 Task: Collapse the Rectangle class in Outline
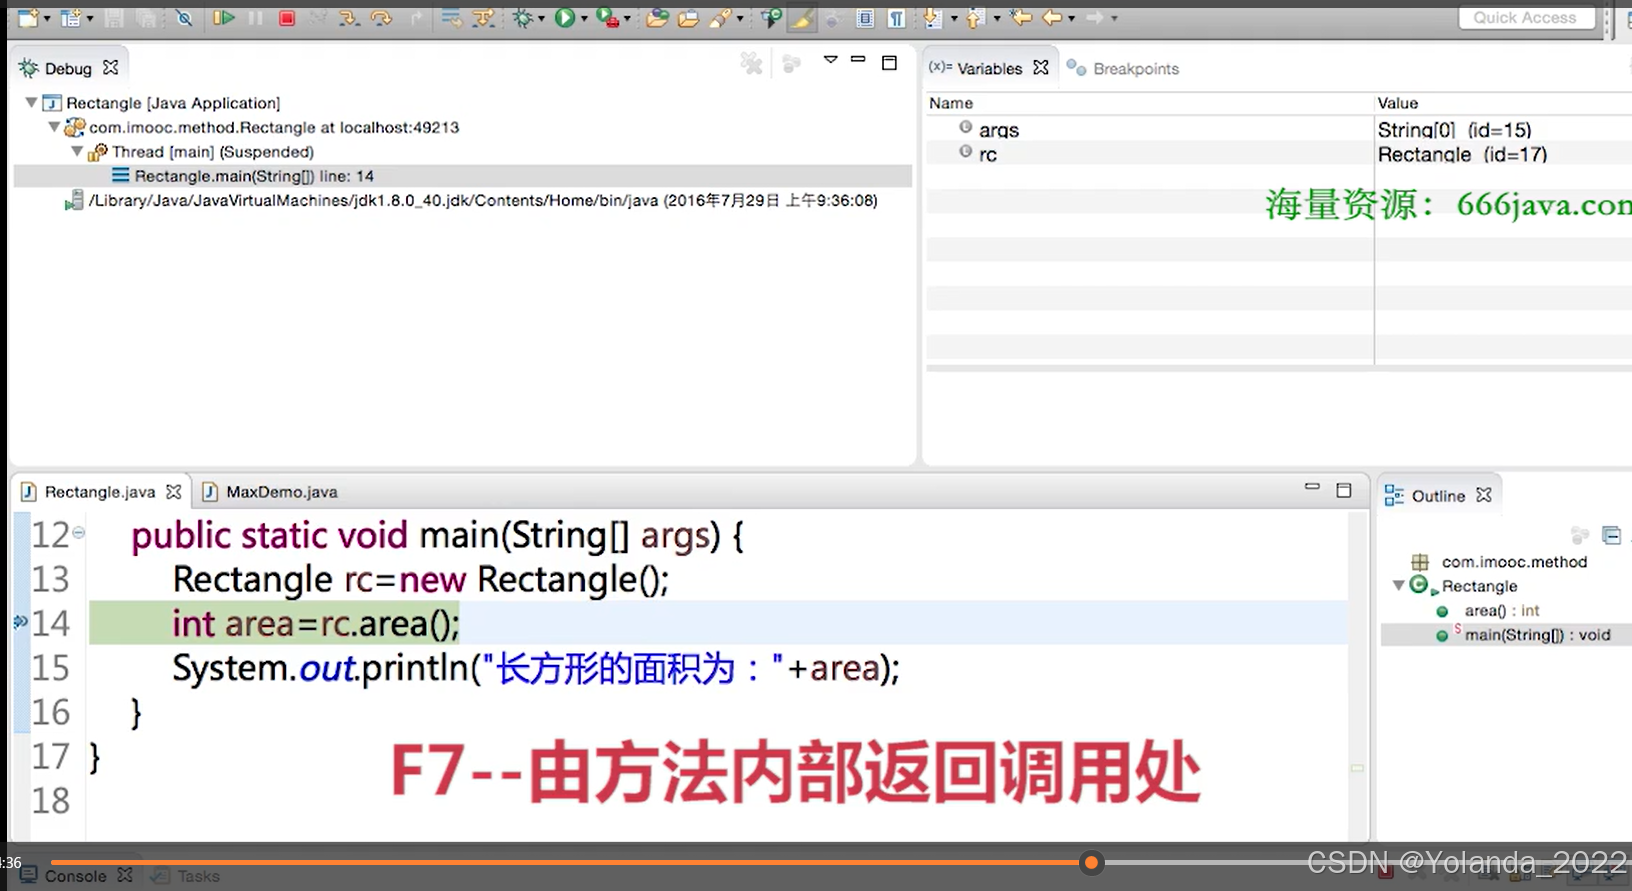[x=1398, y=586]
